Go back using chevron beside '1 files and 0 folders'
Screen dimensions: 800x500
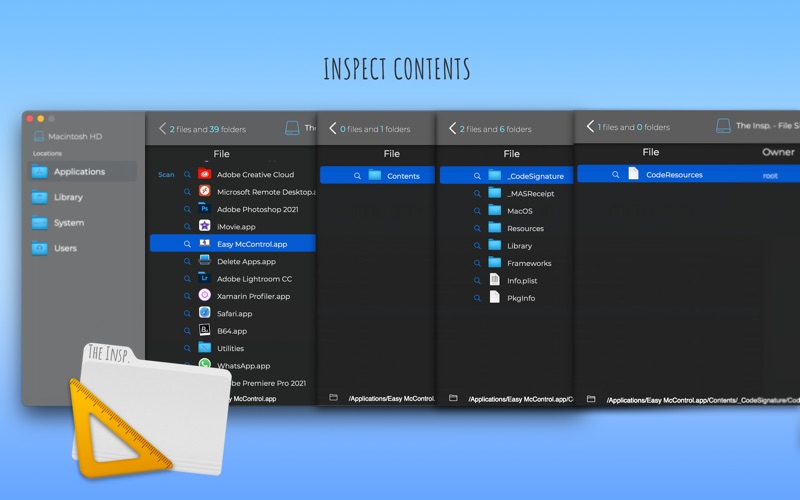tap(590, 127)
